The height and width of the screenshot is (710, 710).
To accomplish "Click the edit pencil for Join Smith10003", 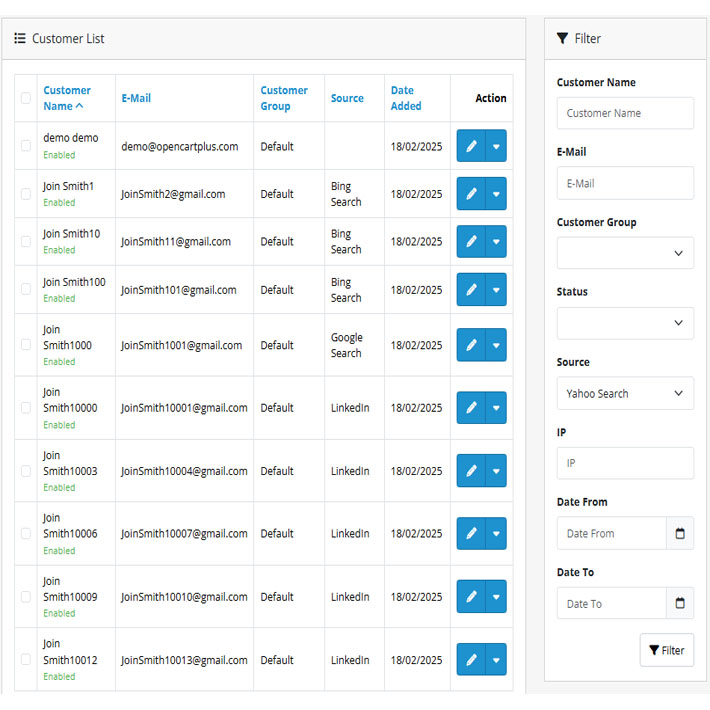I will [471, 471].
